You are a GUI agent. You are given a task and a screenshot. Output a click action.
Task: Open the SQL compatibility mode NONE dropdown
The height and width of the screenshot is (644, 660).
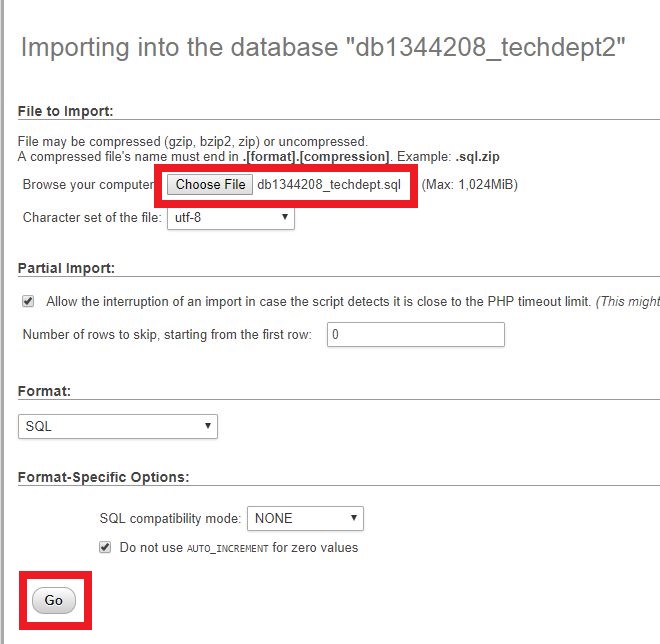click(305, 518)
